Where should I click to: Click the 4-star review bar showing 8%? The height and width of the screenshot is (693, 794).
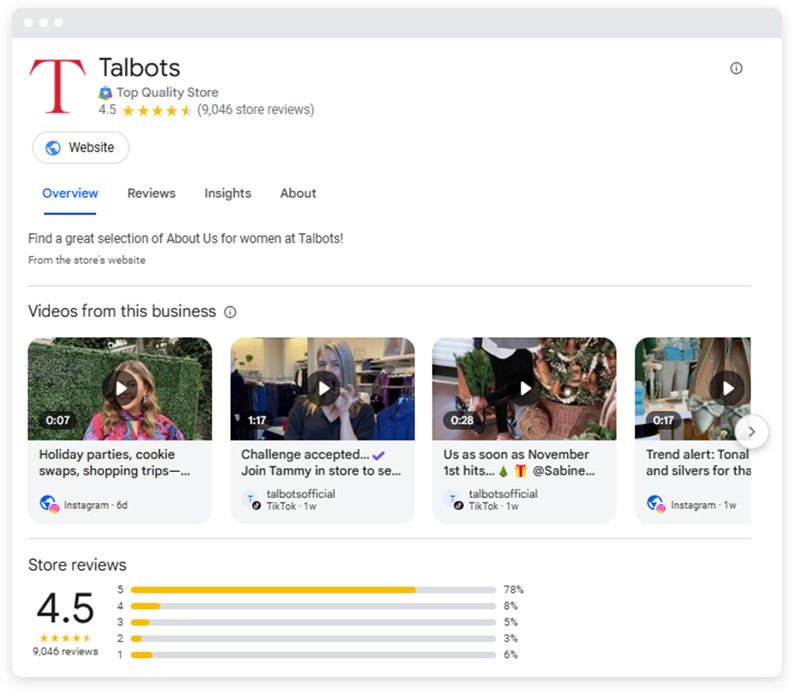click(313, 606)
